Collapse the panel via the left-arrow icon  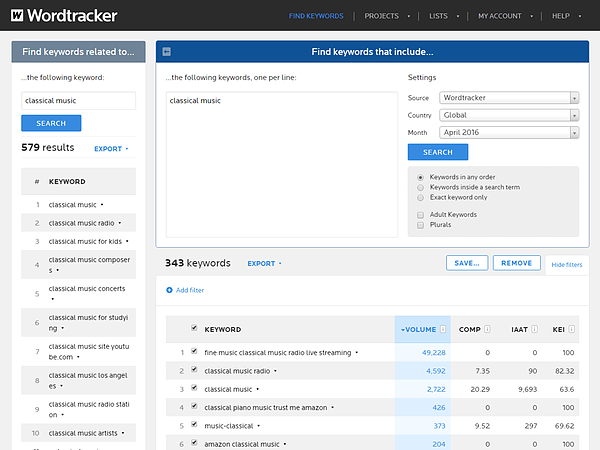pyautogui.click(x=166, y=52)
